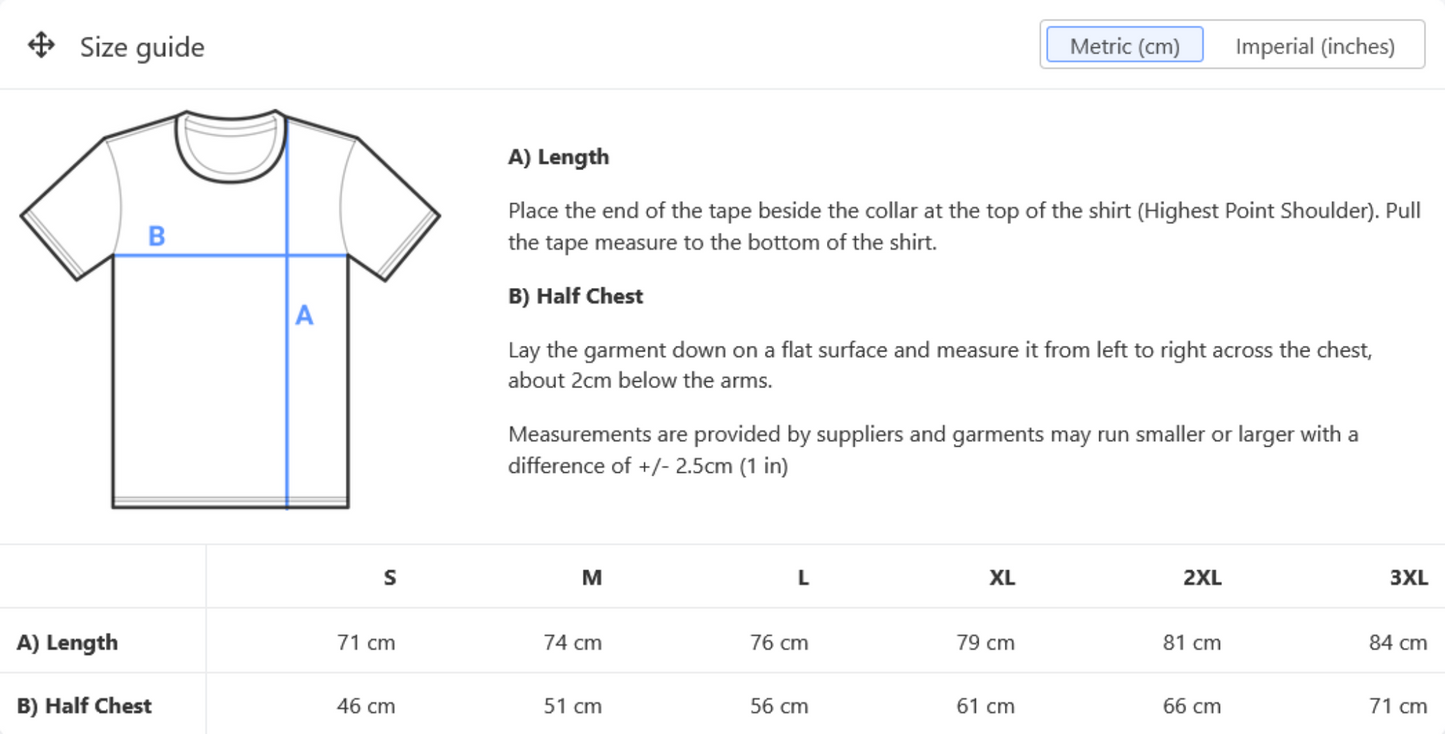
Task: Click the XL size column label
Action: (1002, 577)
